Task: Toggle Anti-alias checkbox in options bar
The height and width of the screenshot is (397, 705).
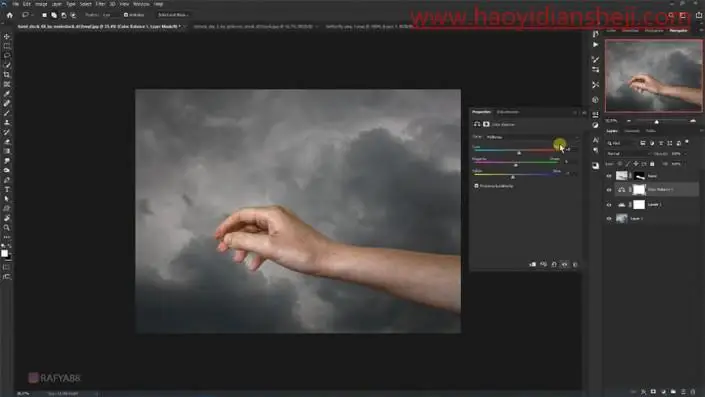Action: point(126,15)
